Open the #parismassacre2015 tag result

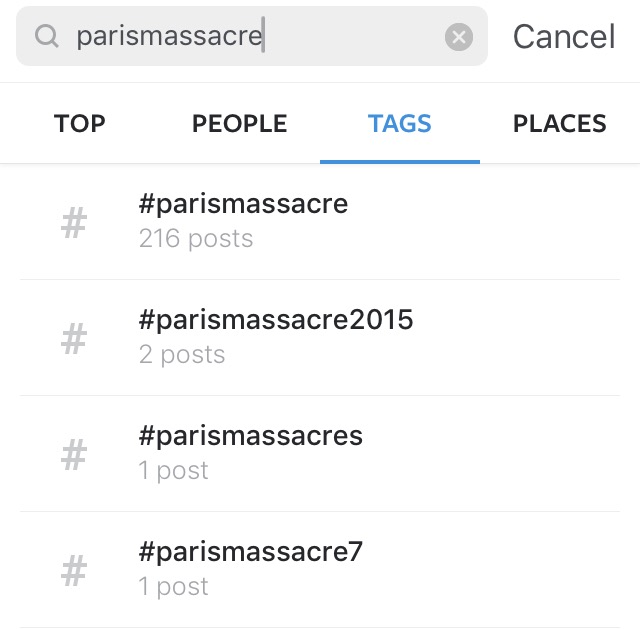[x=275, y=320]
